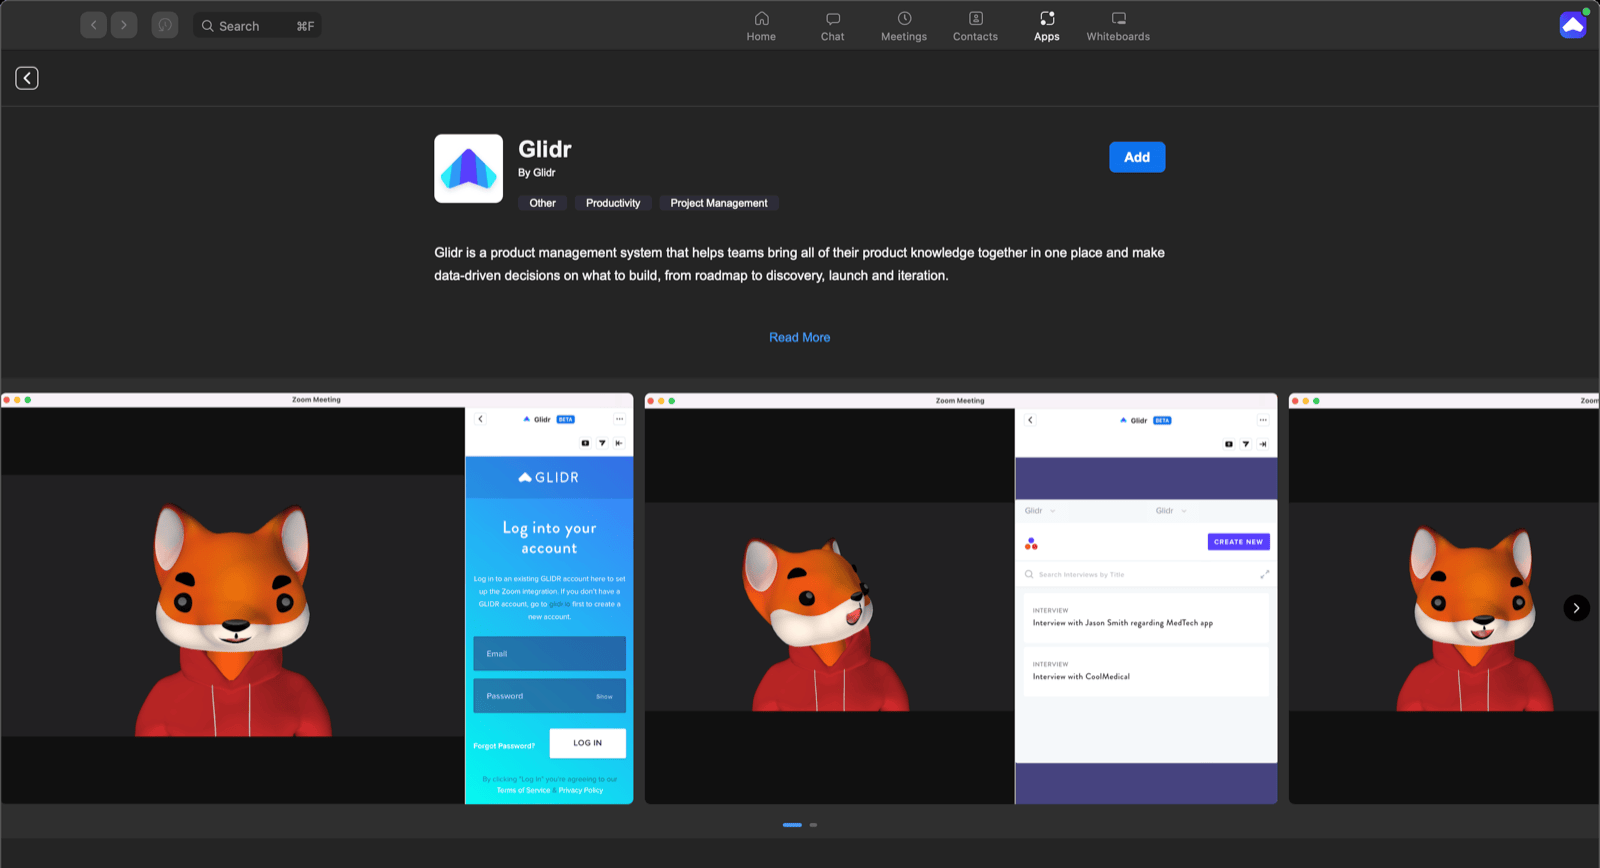The image size is (1600, 868).
Task: Advance carousel with the next arrow
Action: (x=1576, y=608)
